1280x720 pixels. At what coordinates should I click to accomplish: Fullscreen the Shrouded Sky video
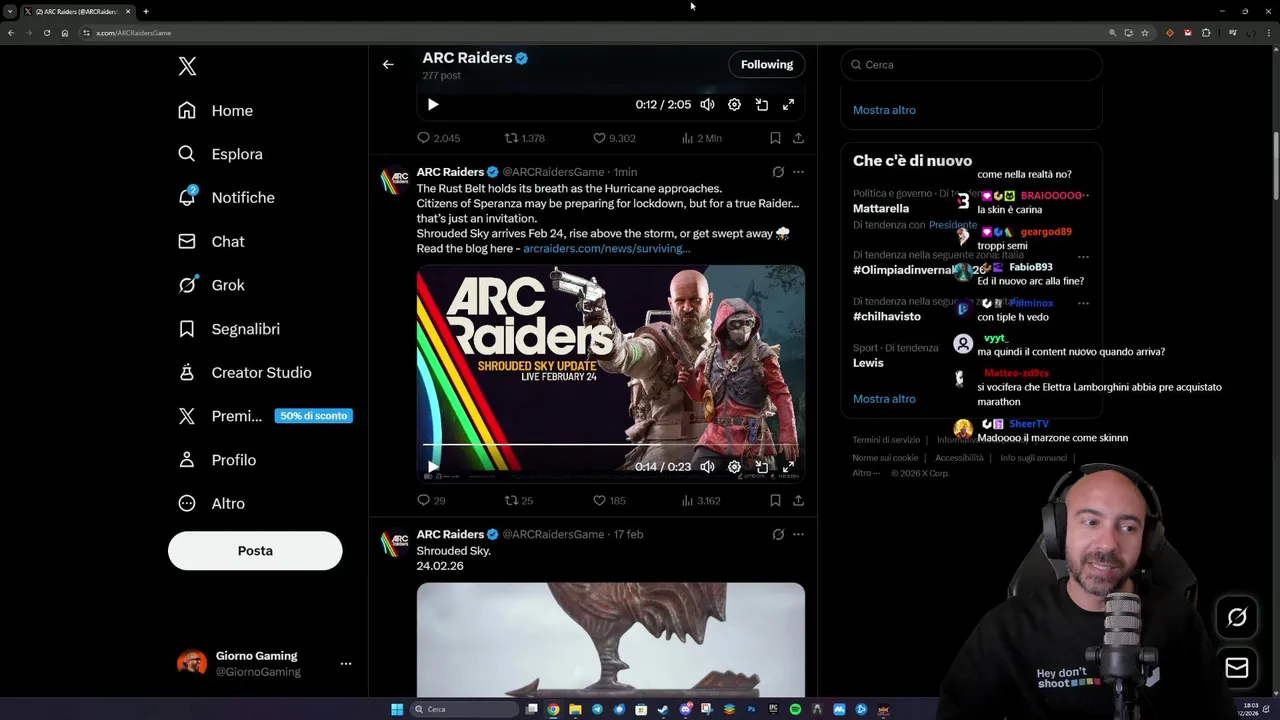coord(788,467)
